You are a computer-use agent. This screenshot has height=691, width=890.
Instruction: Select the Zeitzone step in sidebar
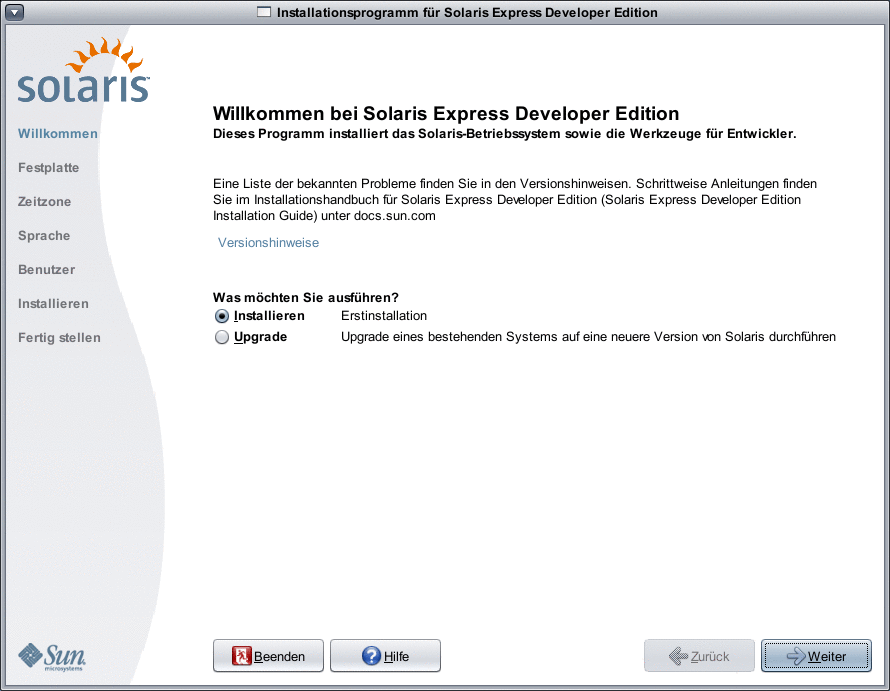point(44,202)
